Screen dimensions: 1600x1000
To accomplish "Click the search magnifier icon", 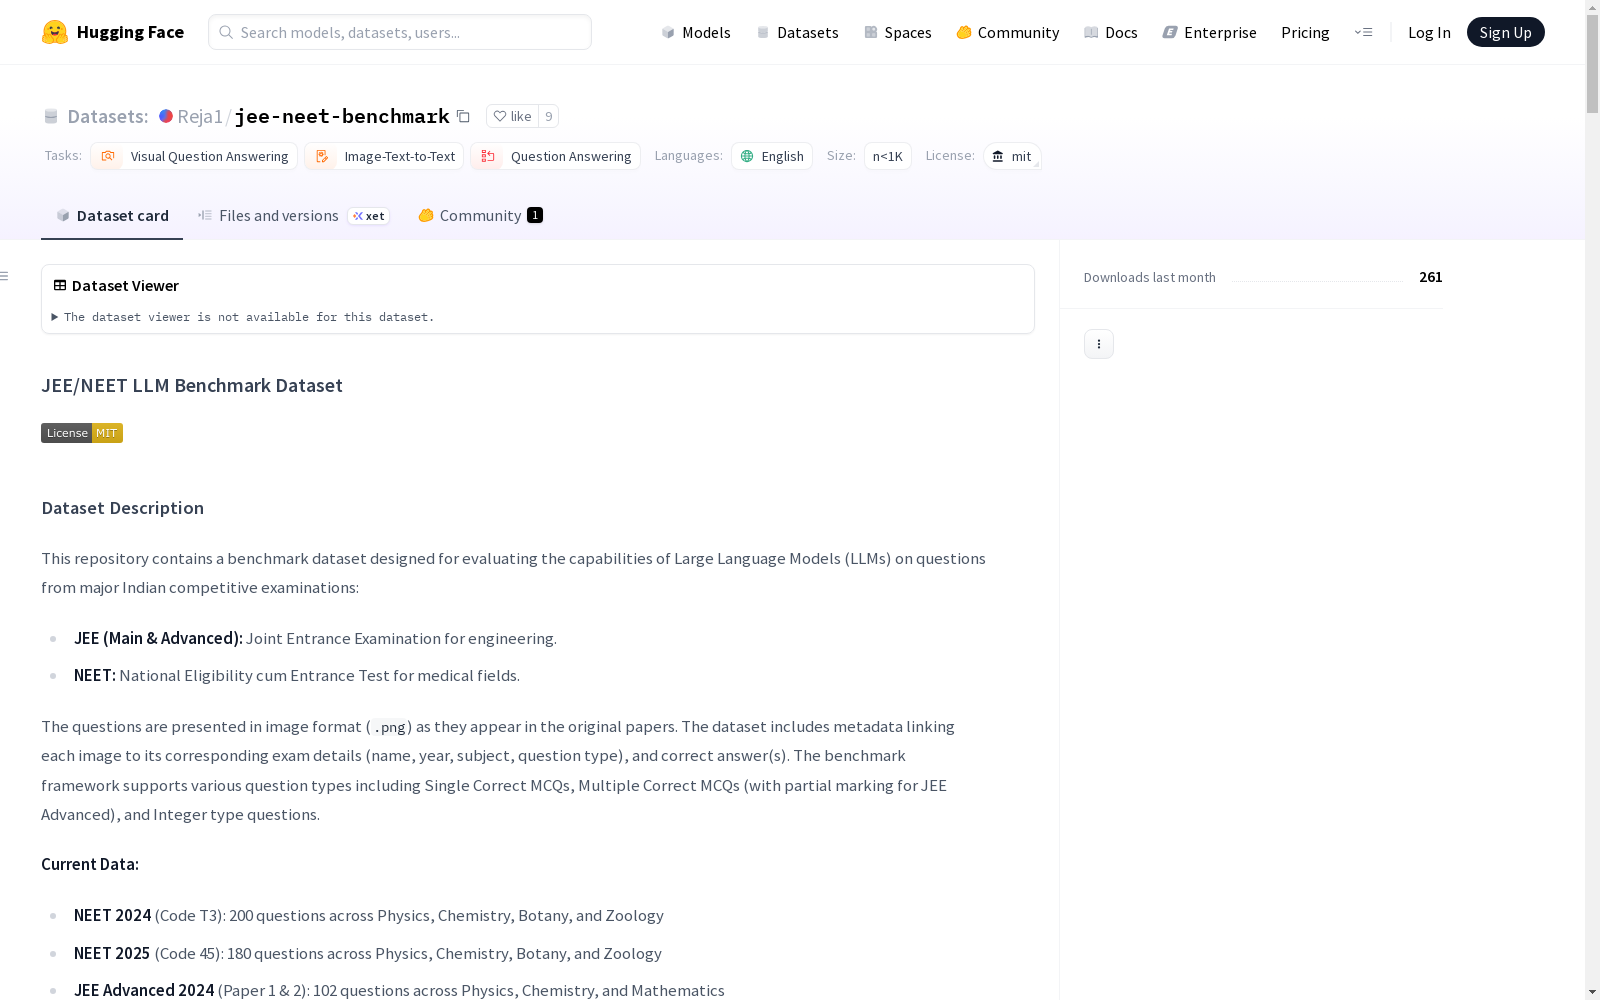I will click(x=226, y=32).
